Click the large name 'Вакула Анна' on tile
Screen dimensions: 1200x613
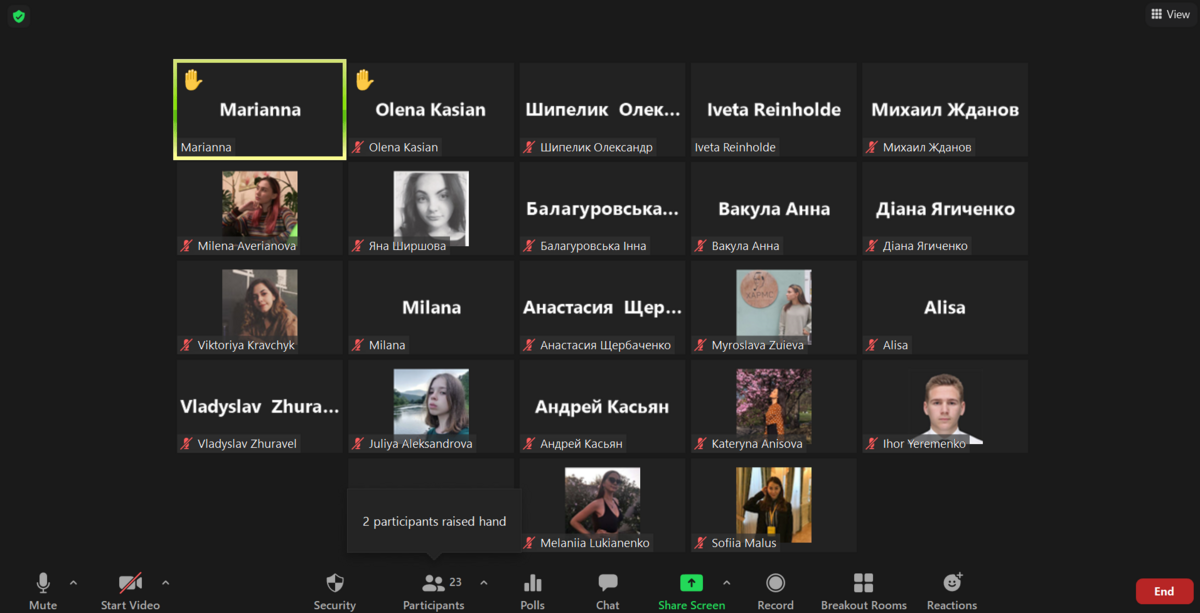pos(774,209)
